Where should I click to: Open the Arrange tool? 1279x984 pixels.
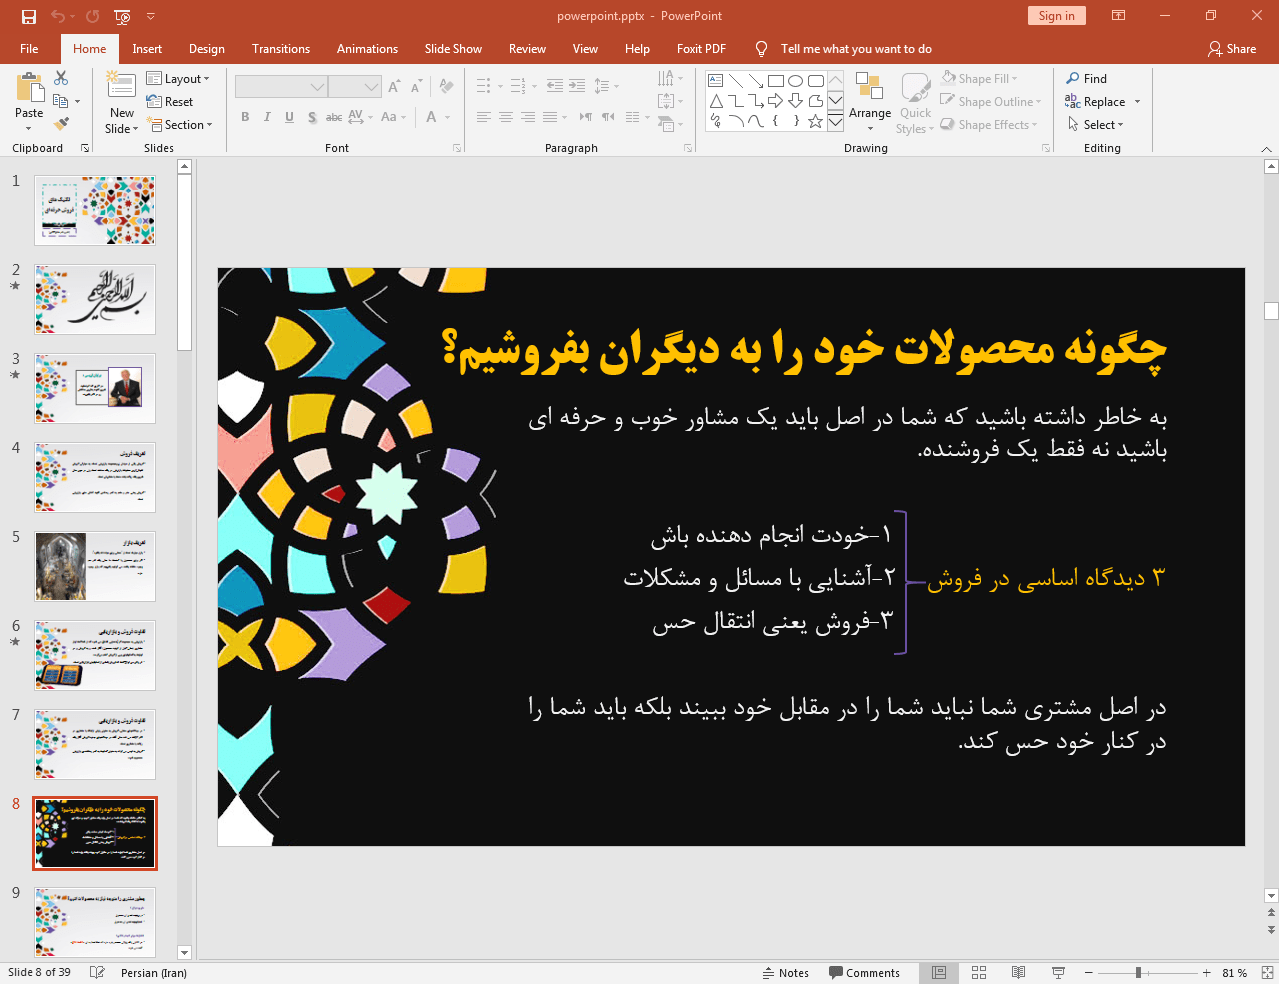[869, 100]
